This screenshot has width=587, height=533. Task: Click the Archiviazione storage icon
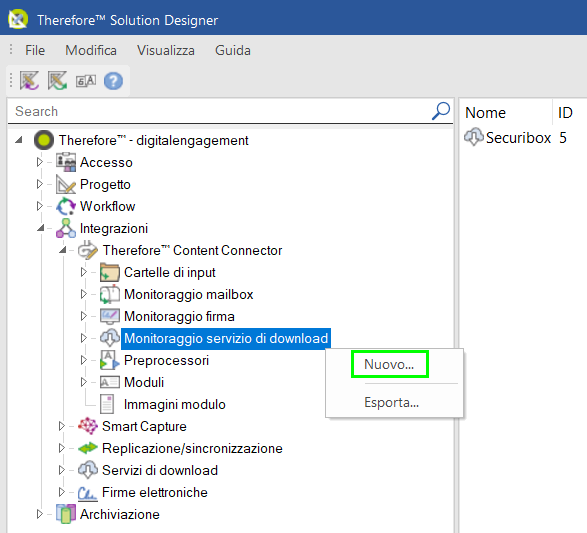(x=66, y=514)
